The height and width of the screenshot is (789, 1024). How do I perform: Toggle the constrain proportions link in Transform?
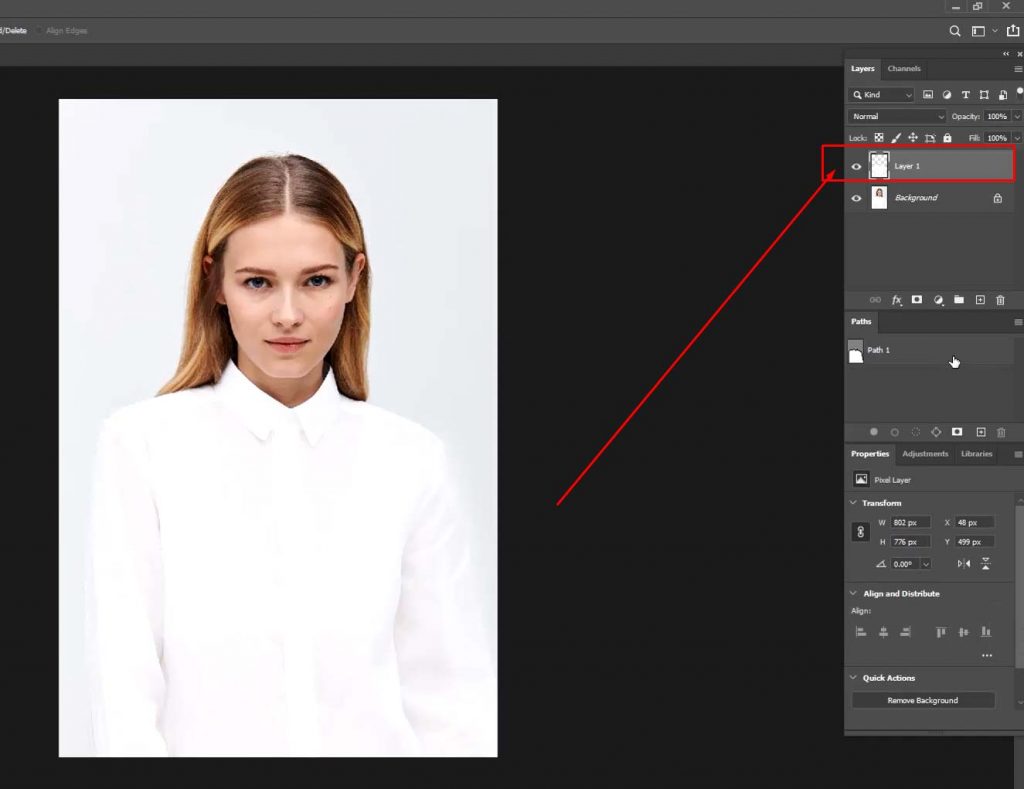pos(860,531)
